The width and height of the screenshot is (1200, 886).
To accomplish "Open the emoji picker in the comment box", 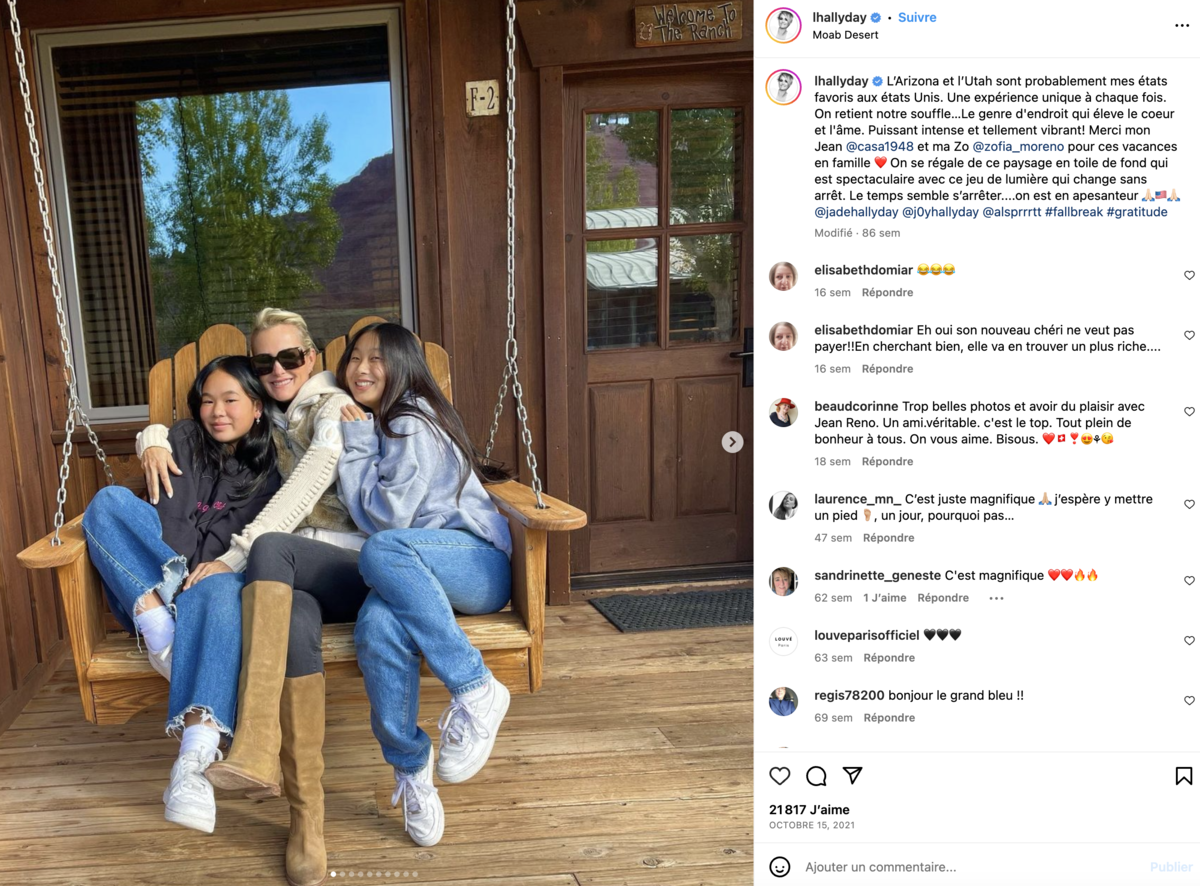I will tap(780, 867).
